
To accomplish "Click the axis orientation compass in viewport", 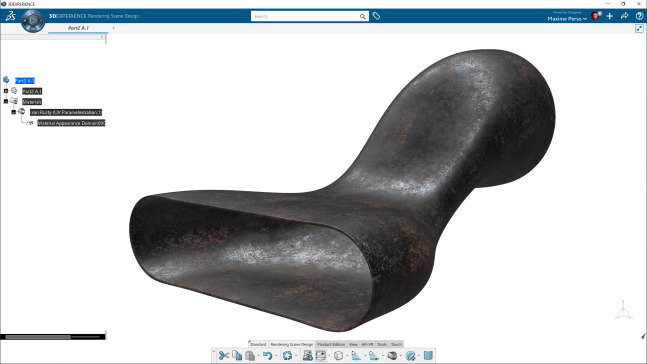I will [623, 310].
